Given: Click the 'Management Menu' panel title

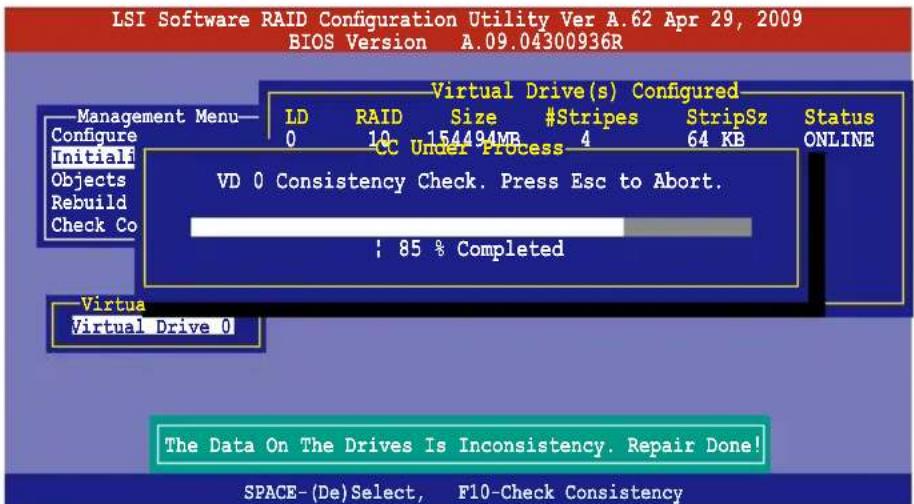Looking at the screenshot, I should [x=158, y=116].
